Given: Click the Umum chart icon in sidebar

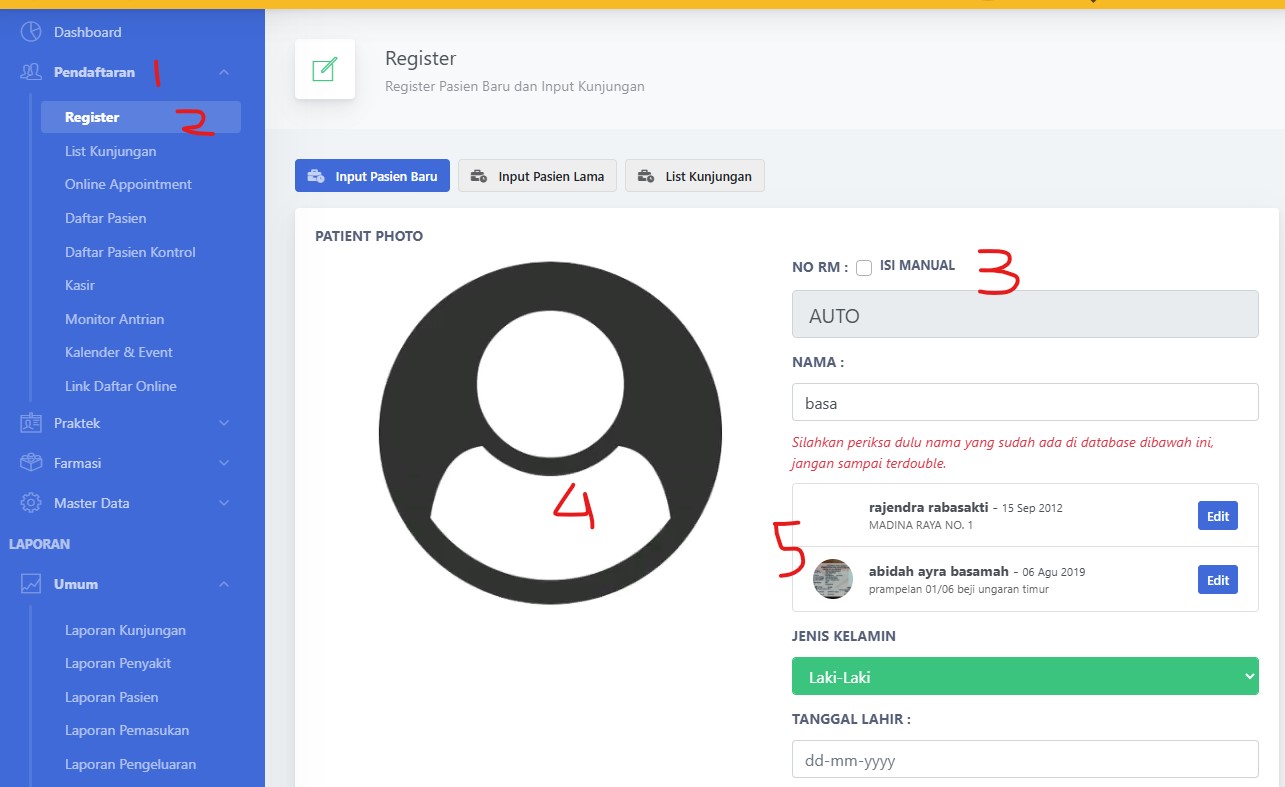Looking at the screenshot, I should (x=31, y=584).
